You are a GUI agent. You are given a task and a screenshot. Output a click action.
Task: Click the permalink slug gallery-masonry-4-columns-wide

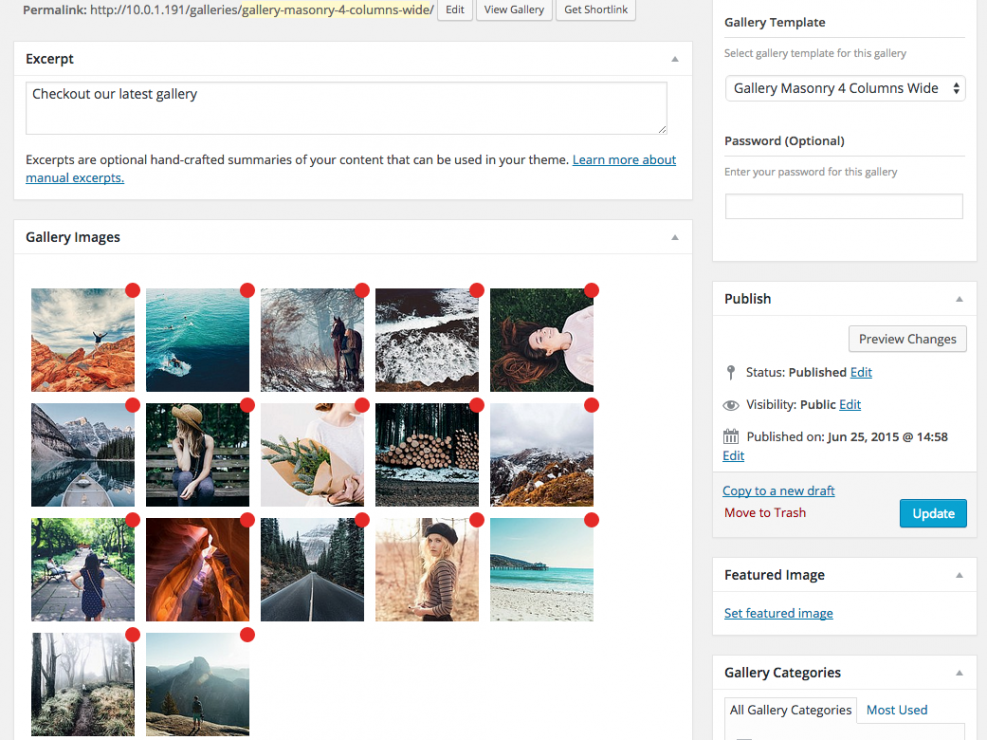click(337, 9)
